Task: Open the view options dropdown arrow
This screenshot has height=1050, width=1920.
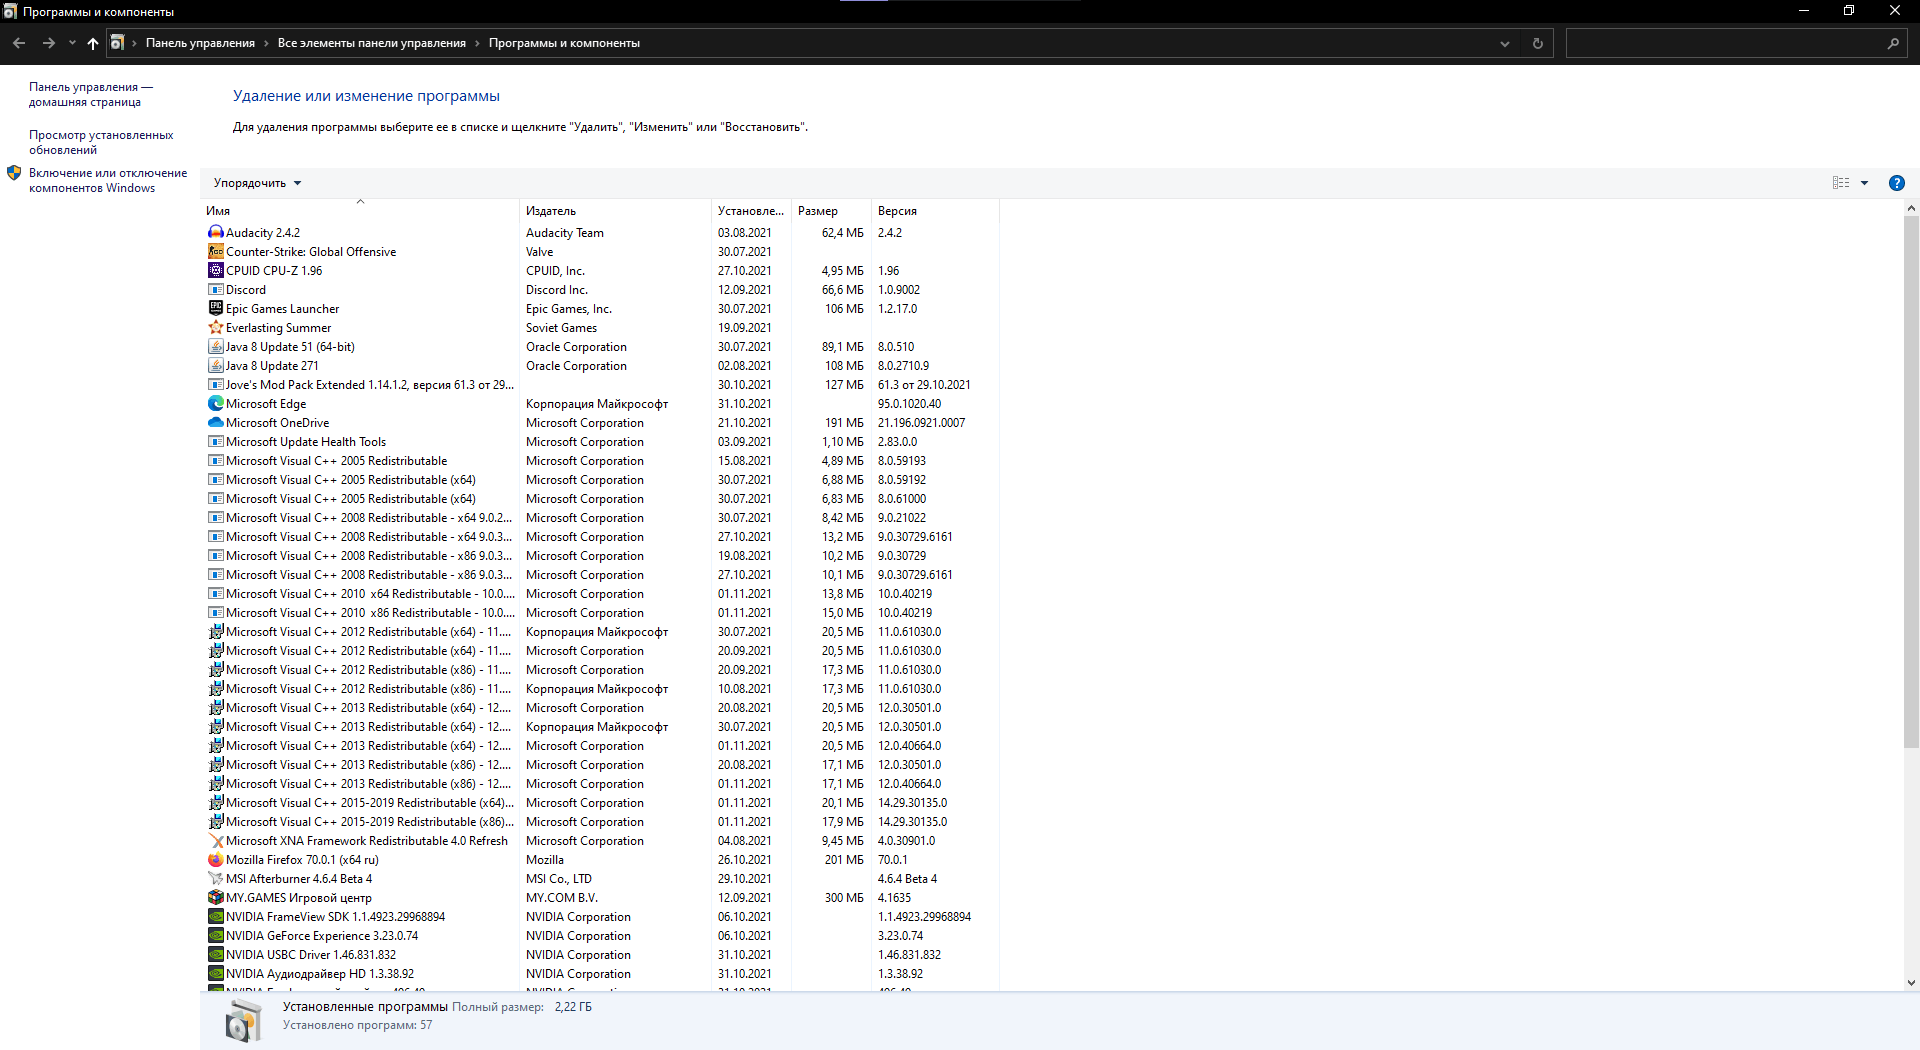Action: click(x=1864, y=183)
